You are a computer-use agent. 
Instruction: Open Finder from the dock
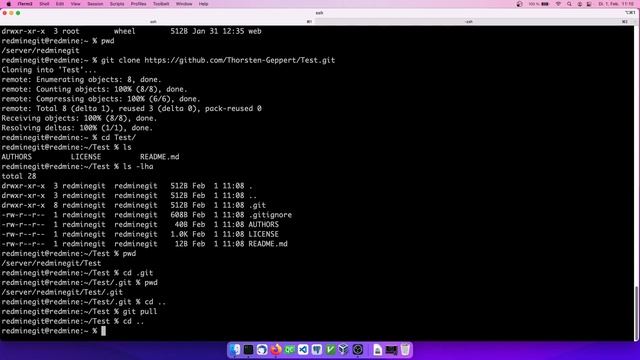coord(235,349)
